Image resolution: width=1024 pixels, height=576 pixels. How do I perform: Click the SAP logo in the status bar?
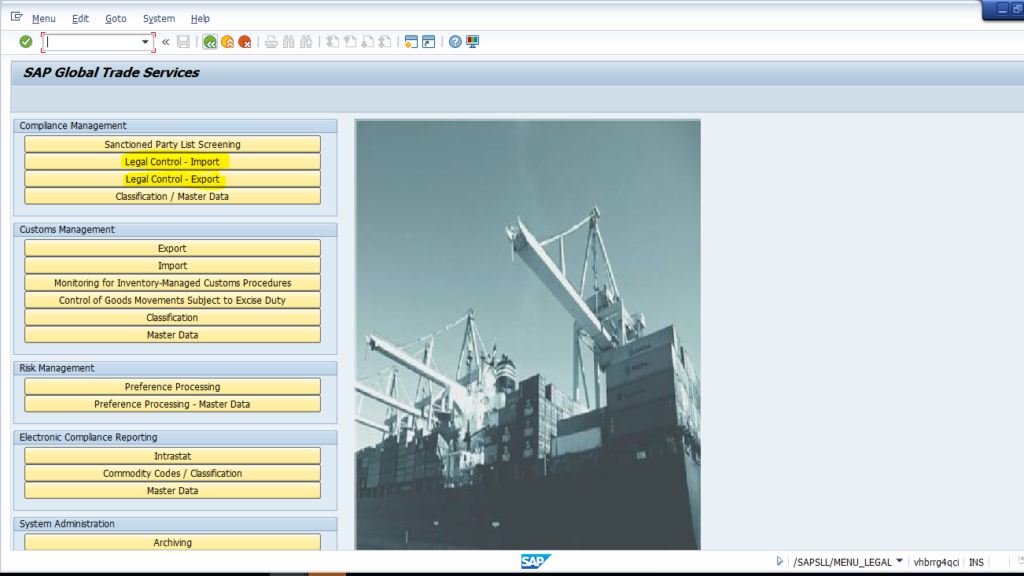(536, 561)
